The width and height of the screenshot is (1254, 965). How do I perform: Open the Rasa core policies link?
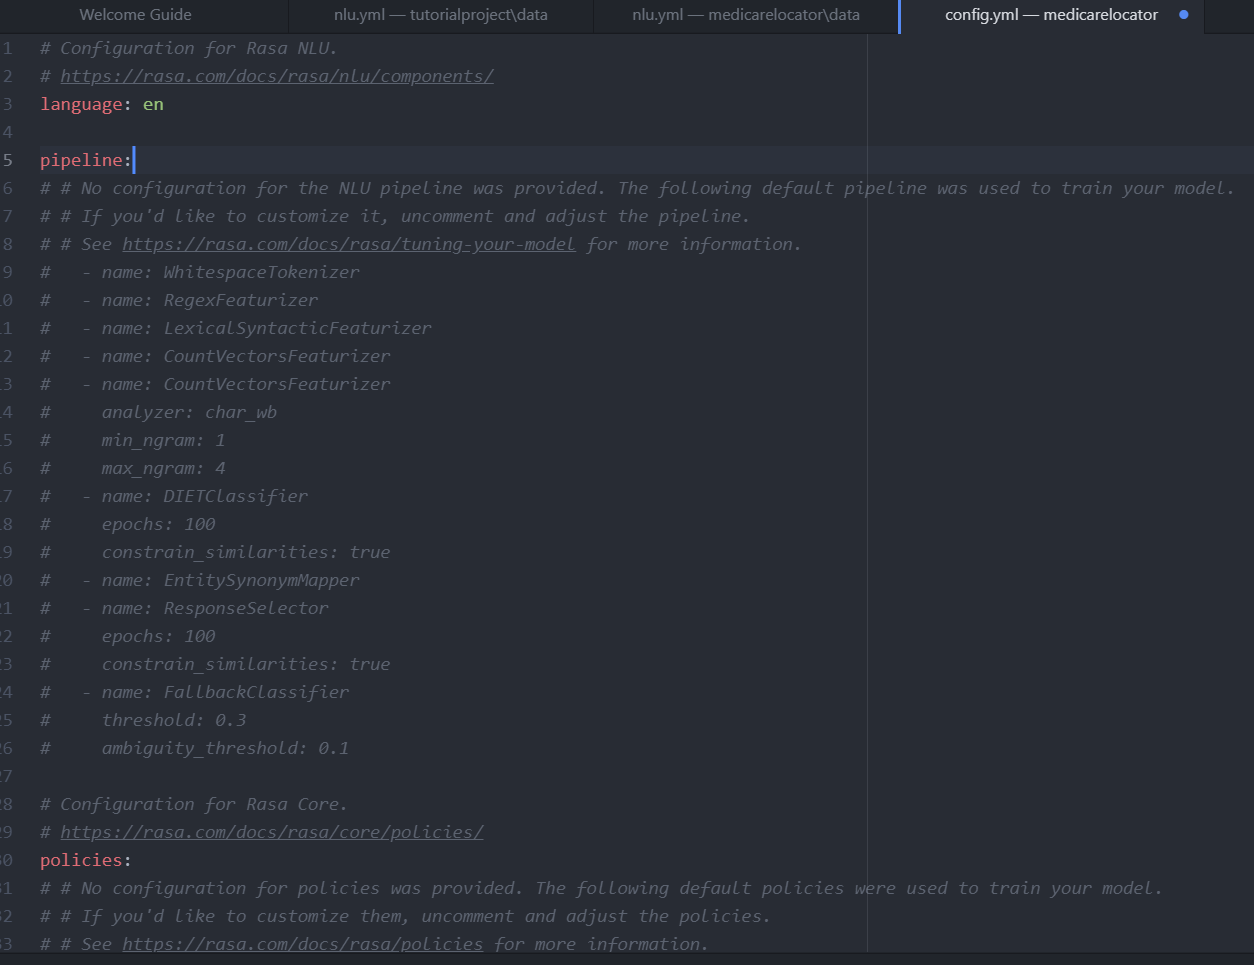(x=272, y=832)
